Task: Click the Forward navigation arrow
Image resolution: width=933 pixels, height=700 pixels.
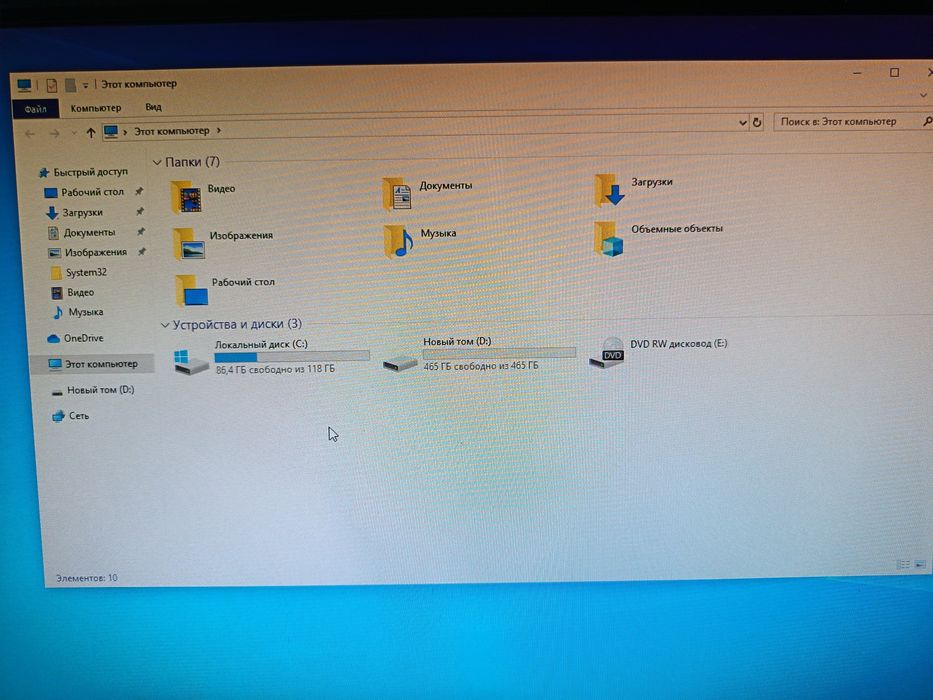Action: (x=54, y=133)
